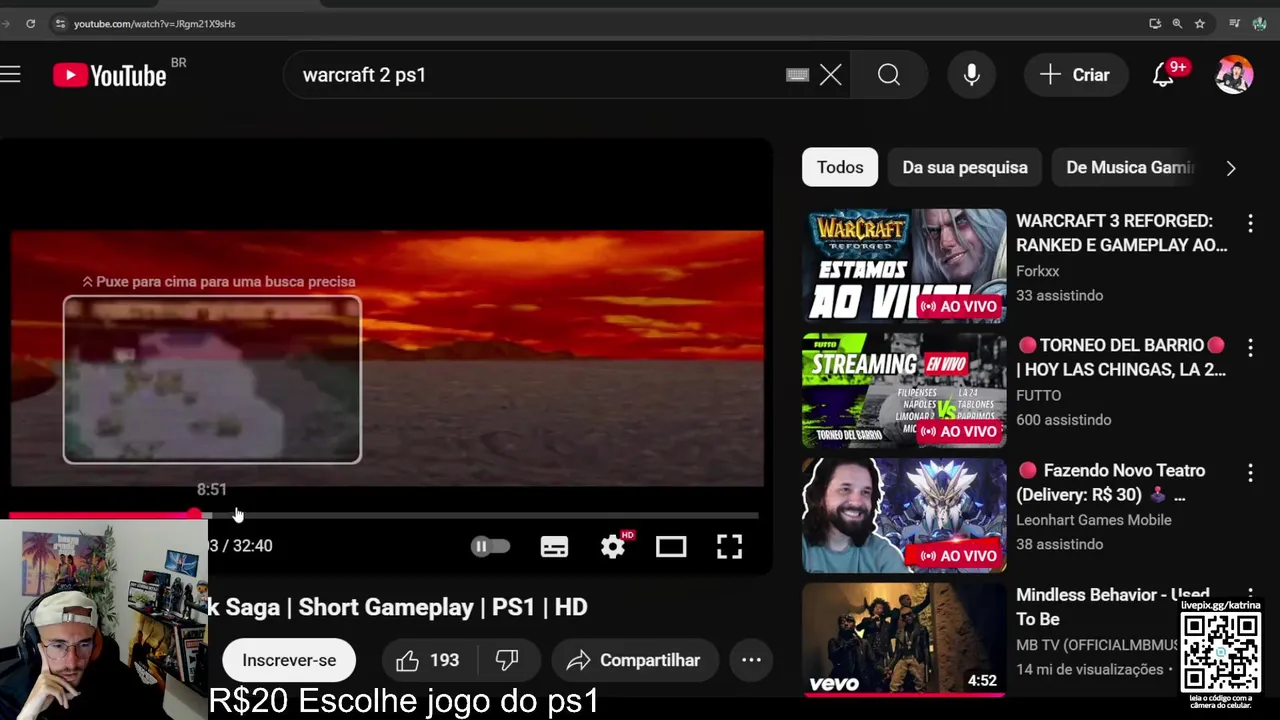Screen dimensions: 1280x720
Task: Run search with magnifying glass button
Action: tap(889, 75)
